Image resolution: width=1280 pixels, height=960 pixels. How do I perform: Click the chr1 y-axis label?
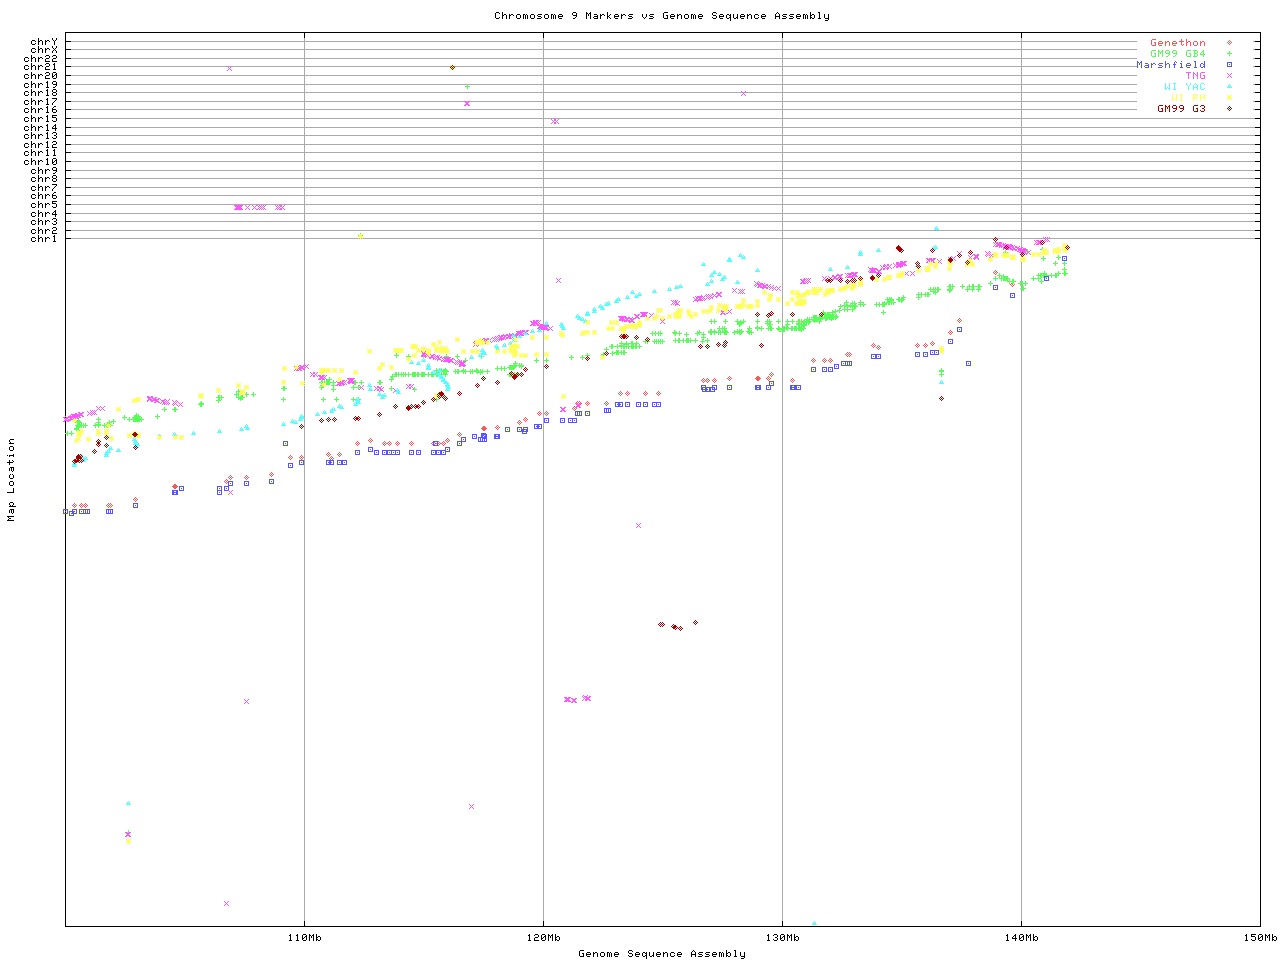click(x=44, y=239)
